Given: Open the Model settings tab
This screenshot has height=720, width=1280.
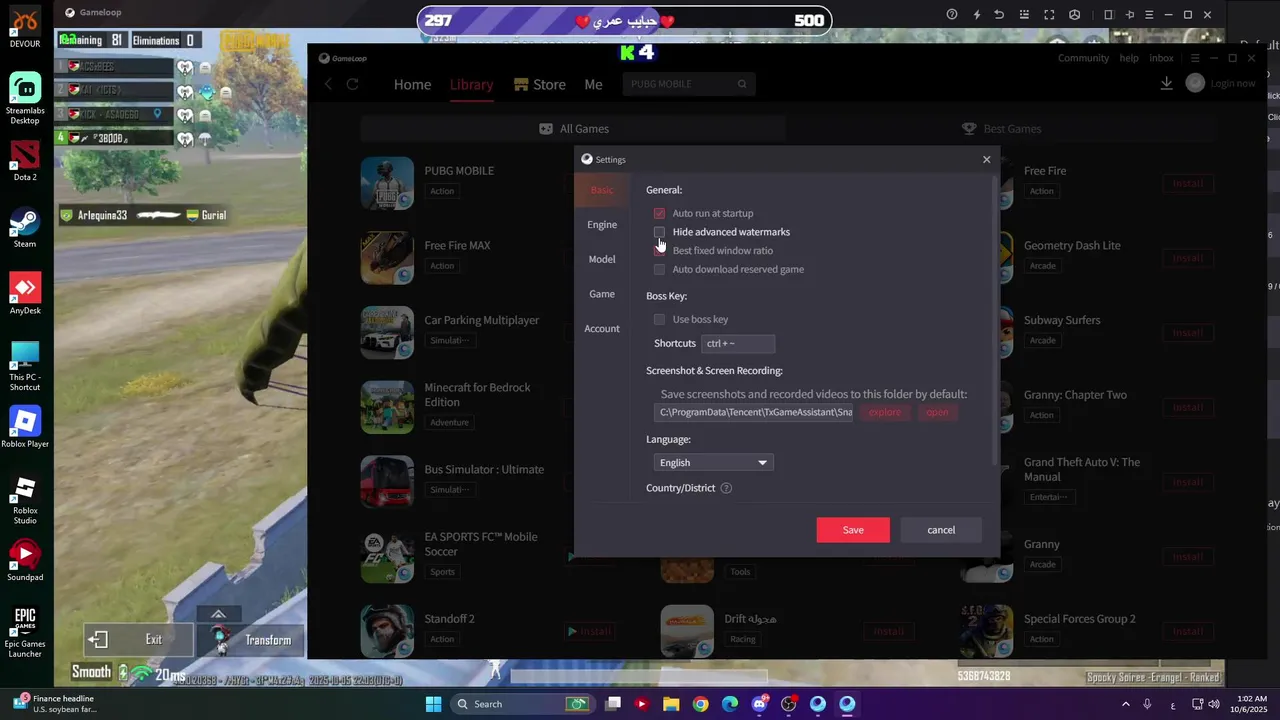Looking at the screenshot, I should [602, 259].
